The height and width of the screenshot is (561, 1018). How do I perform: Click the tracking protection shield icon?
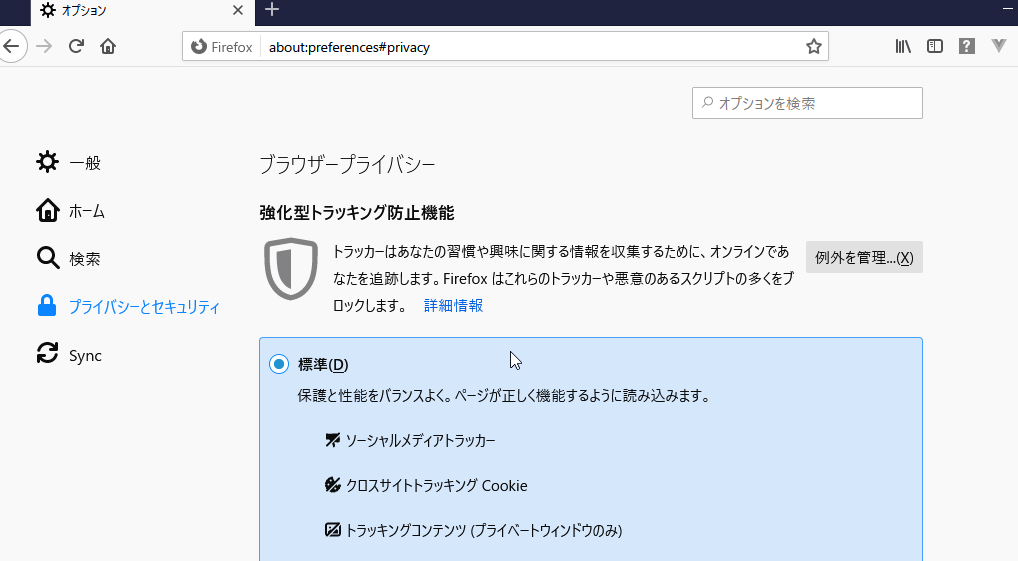tap(291, 269)
